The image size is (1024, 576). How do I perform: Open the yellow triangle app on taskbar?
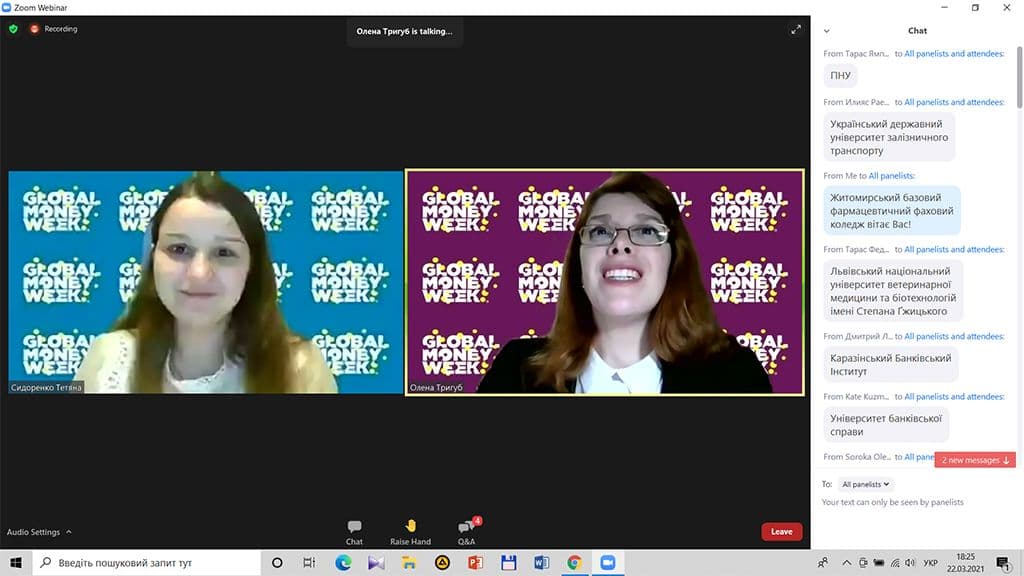coord(442,562)
